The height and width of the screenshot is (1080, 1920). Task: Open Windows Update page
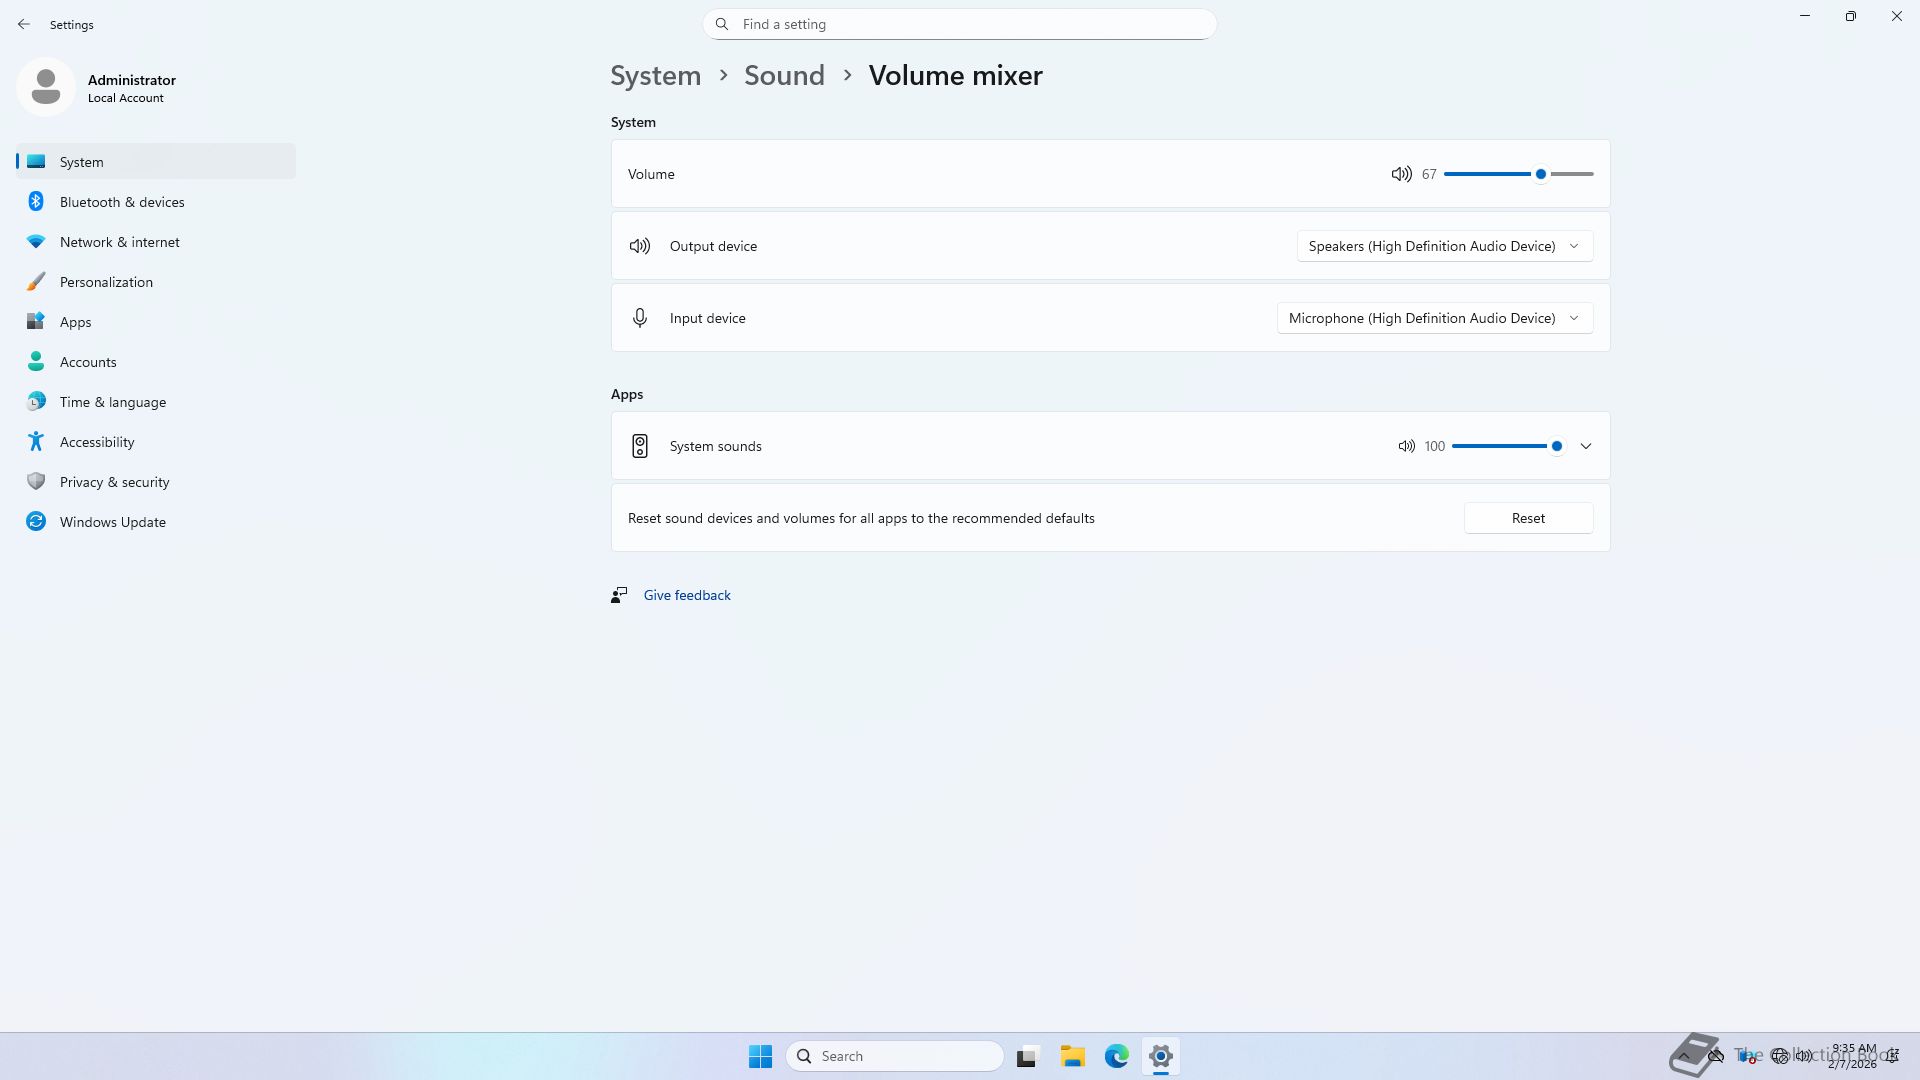pyautogui.click(x=112, y=522)
